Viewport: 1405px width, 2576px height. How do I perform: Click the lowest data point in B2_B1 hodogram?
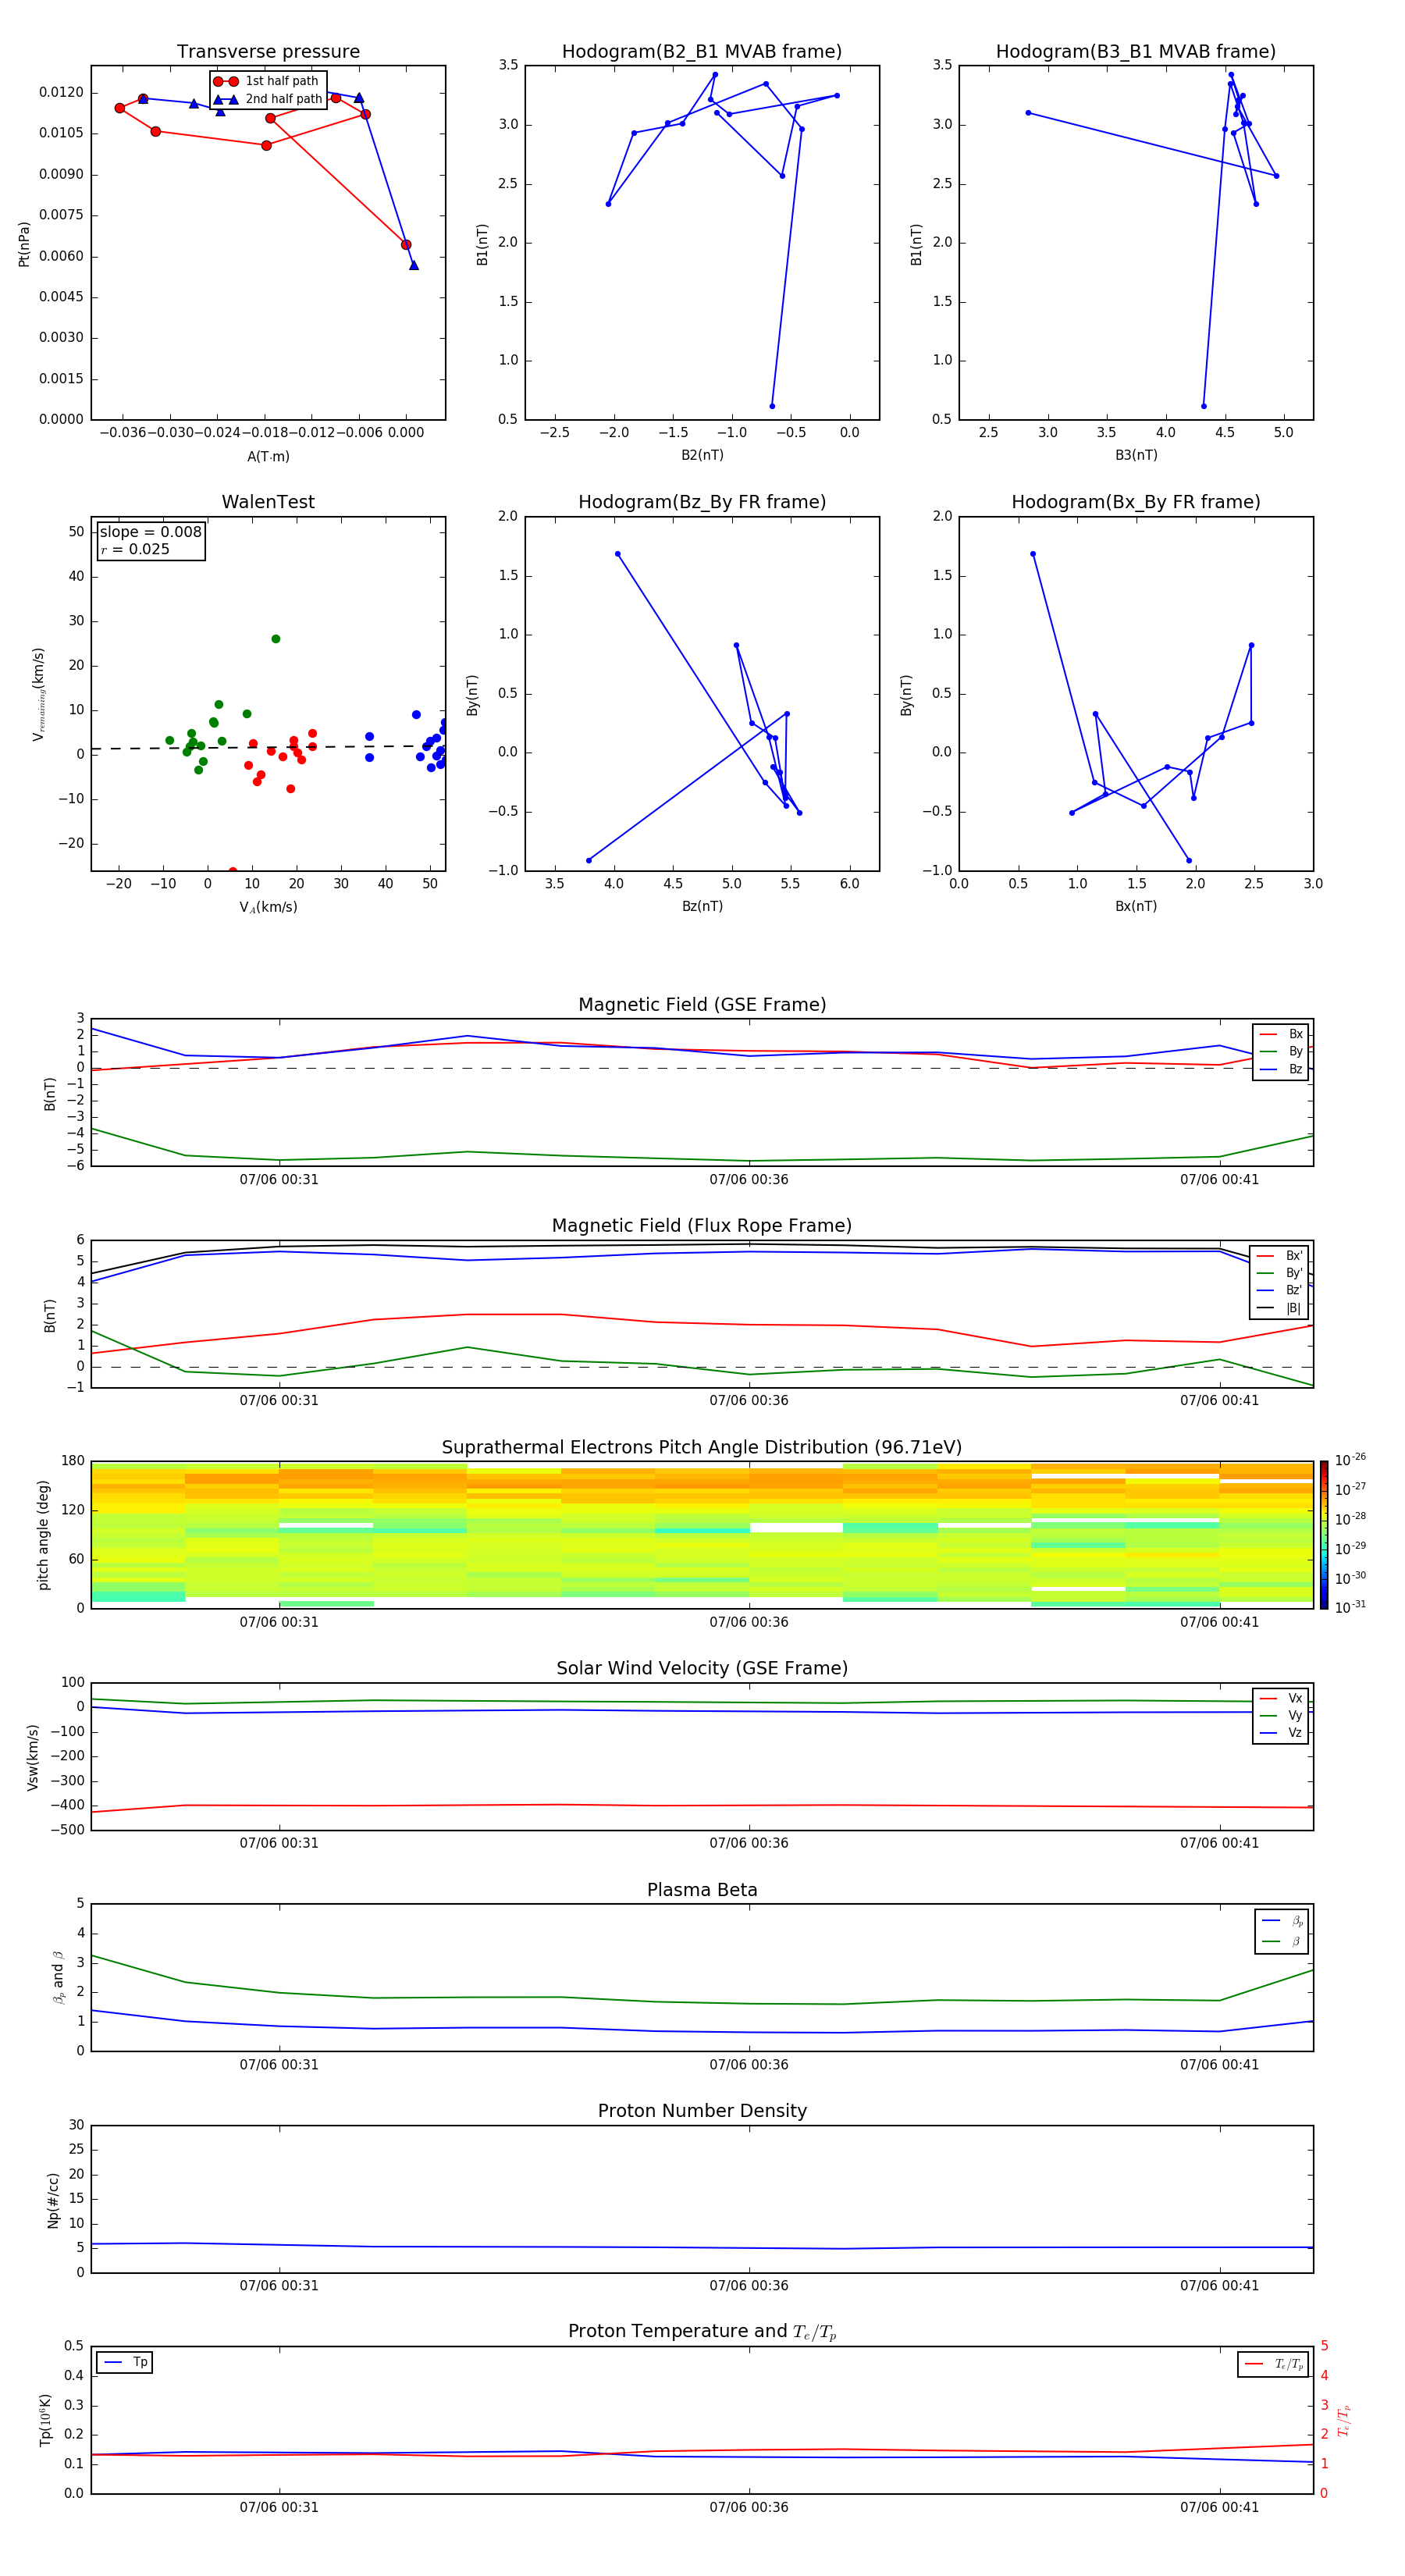[772, 406]
